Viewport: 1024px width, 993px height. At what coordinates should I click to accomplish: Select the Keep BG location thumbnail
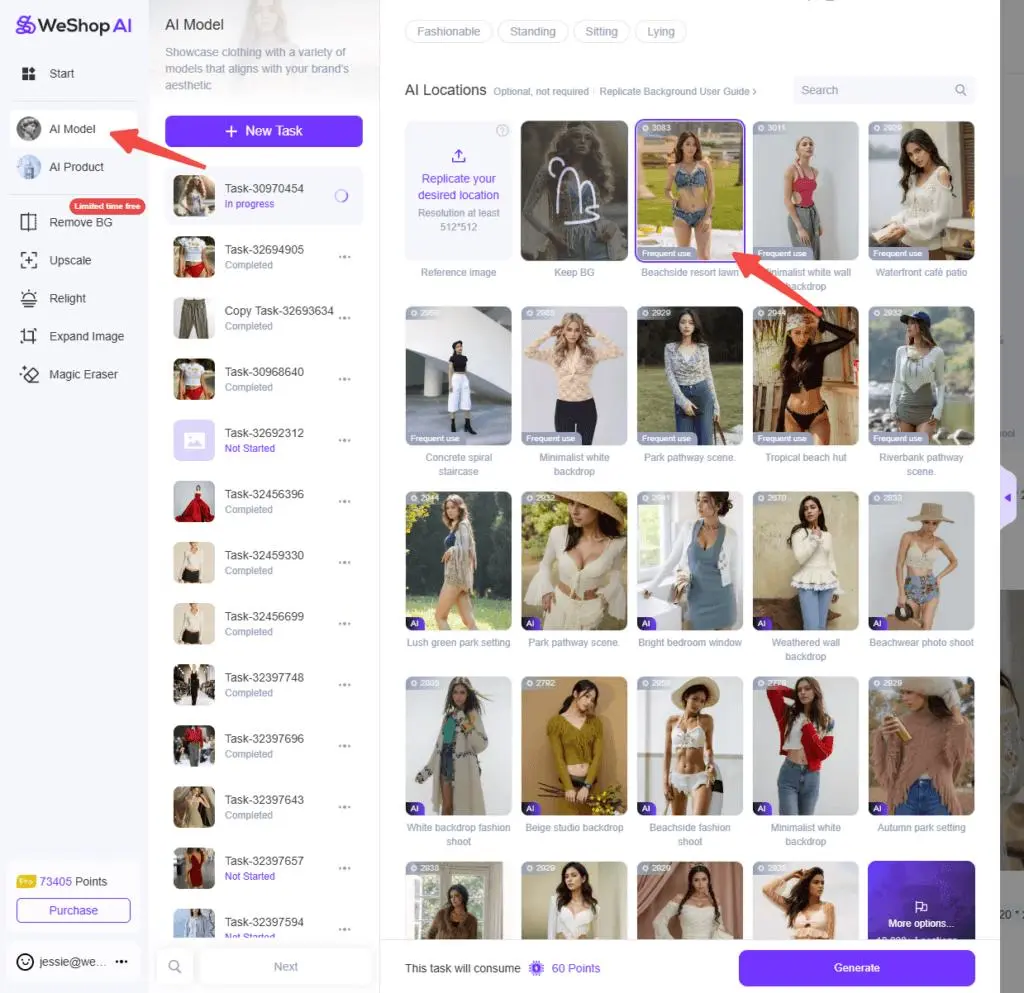point(574,191)
